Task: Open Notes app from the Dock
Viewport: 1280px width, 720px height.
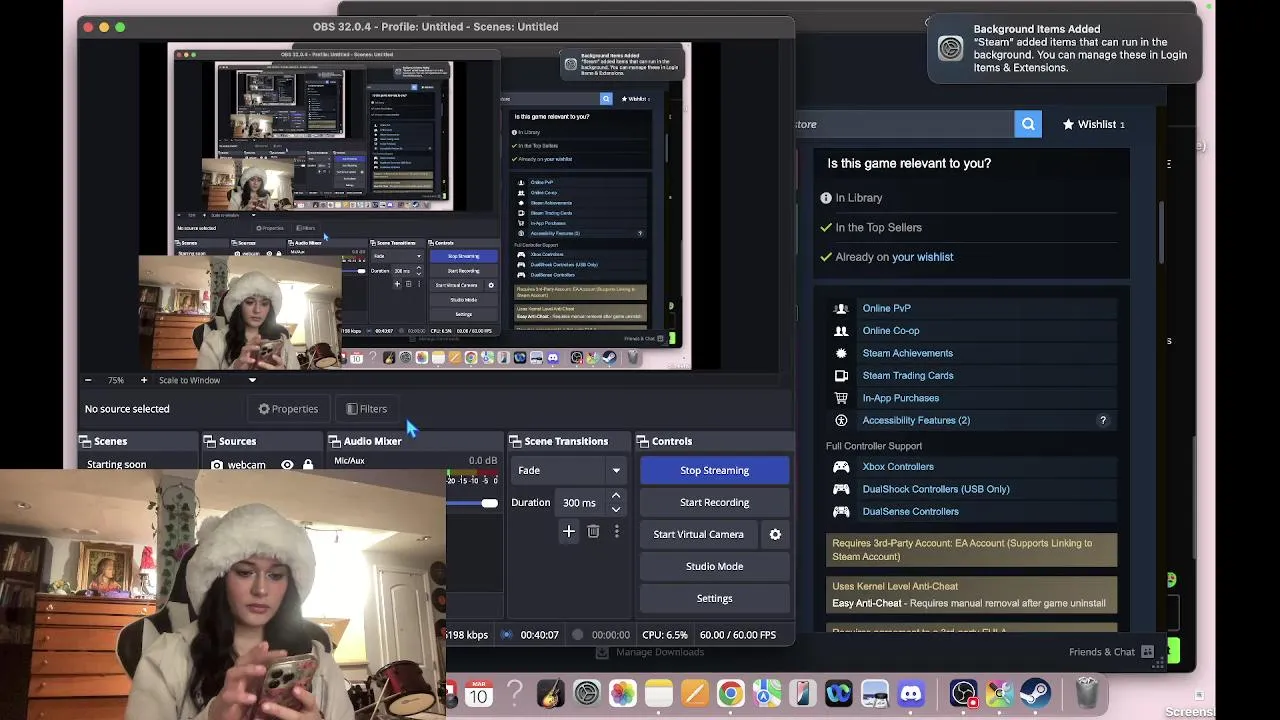Action: tap(658, 693)
